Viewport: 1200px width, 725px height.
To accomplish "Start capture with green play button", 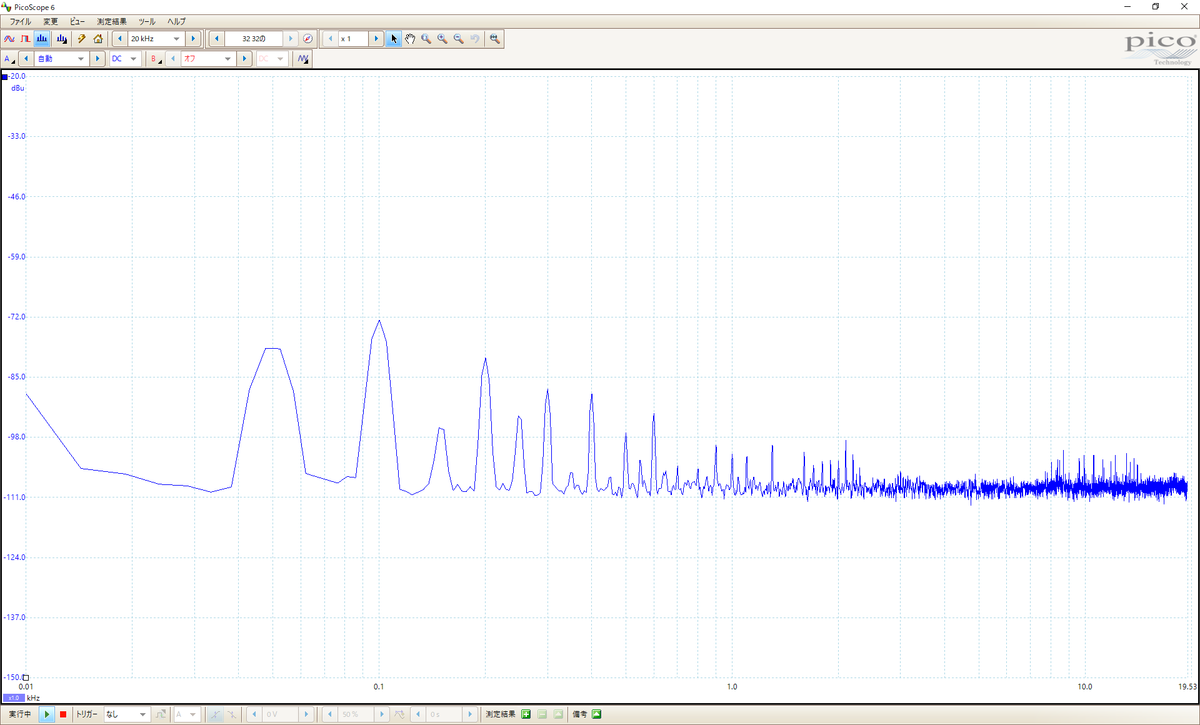I will (x=47, y=714).
